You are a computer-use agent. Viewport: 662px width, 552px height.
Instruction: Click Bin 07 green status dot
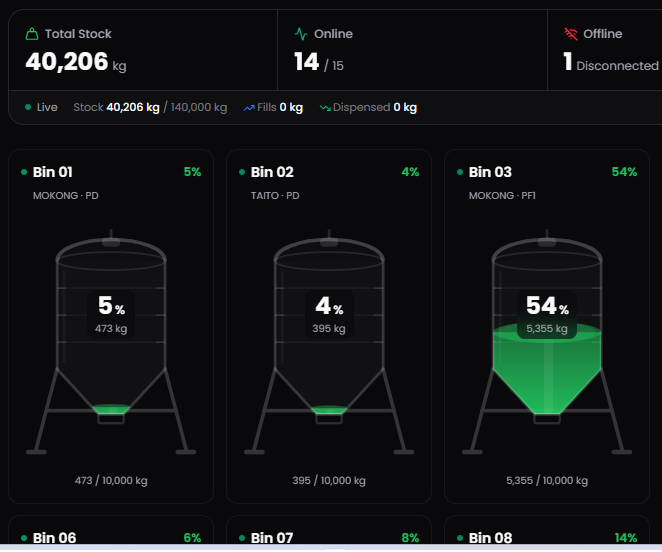(242, 538)
